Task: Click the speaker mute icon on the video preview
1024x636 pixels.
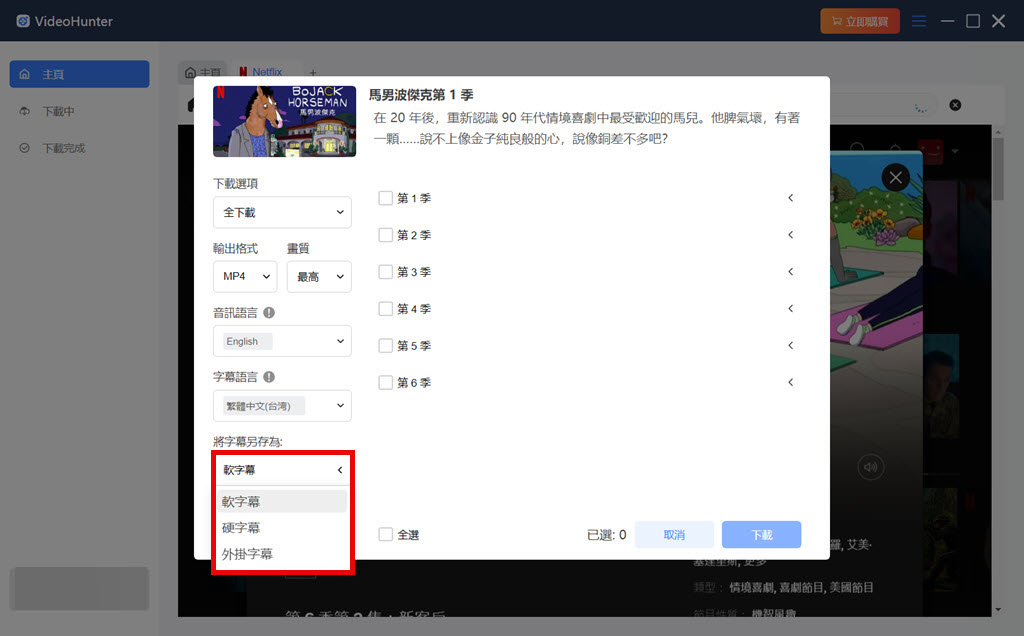Action: [x=870, y=466]
